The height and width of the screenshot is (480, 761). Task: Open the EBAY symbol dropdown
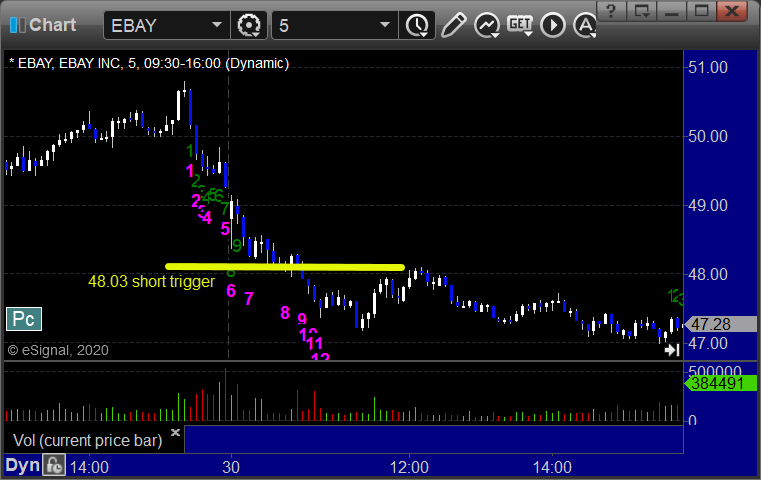point(217,25)
